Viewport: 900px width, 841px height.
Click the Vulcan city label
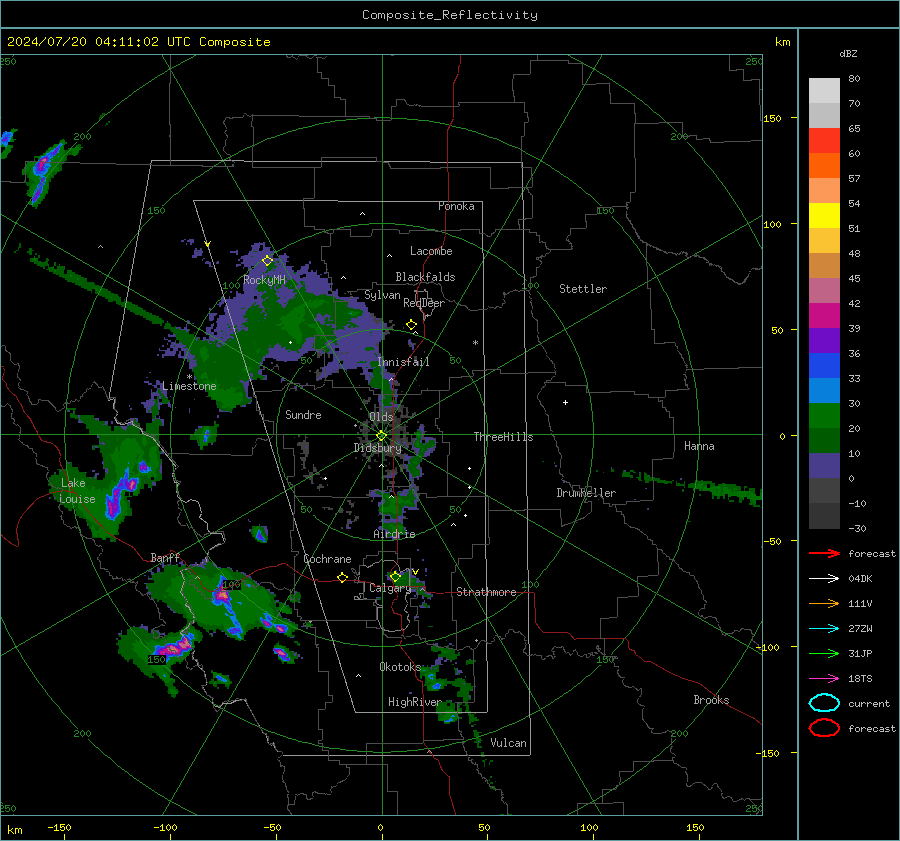(508, 743)
